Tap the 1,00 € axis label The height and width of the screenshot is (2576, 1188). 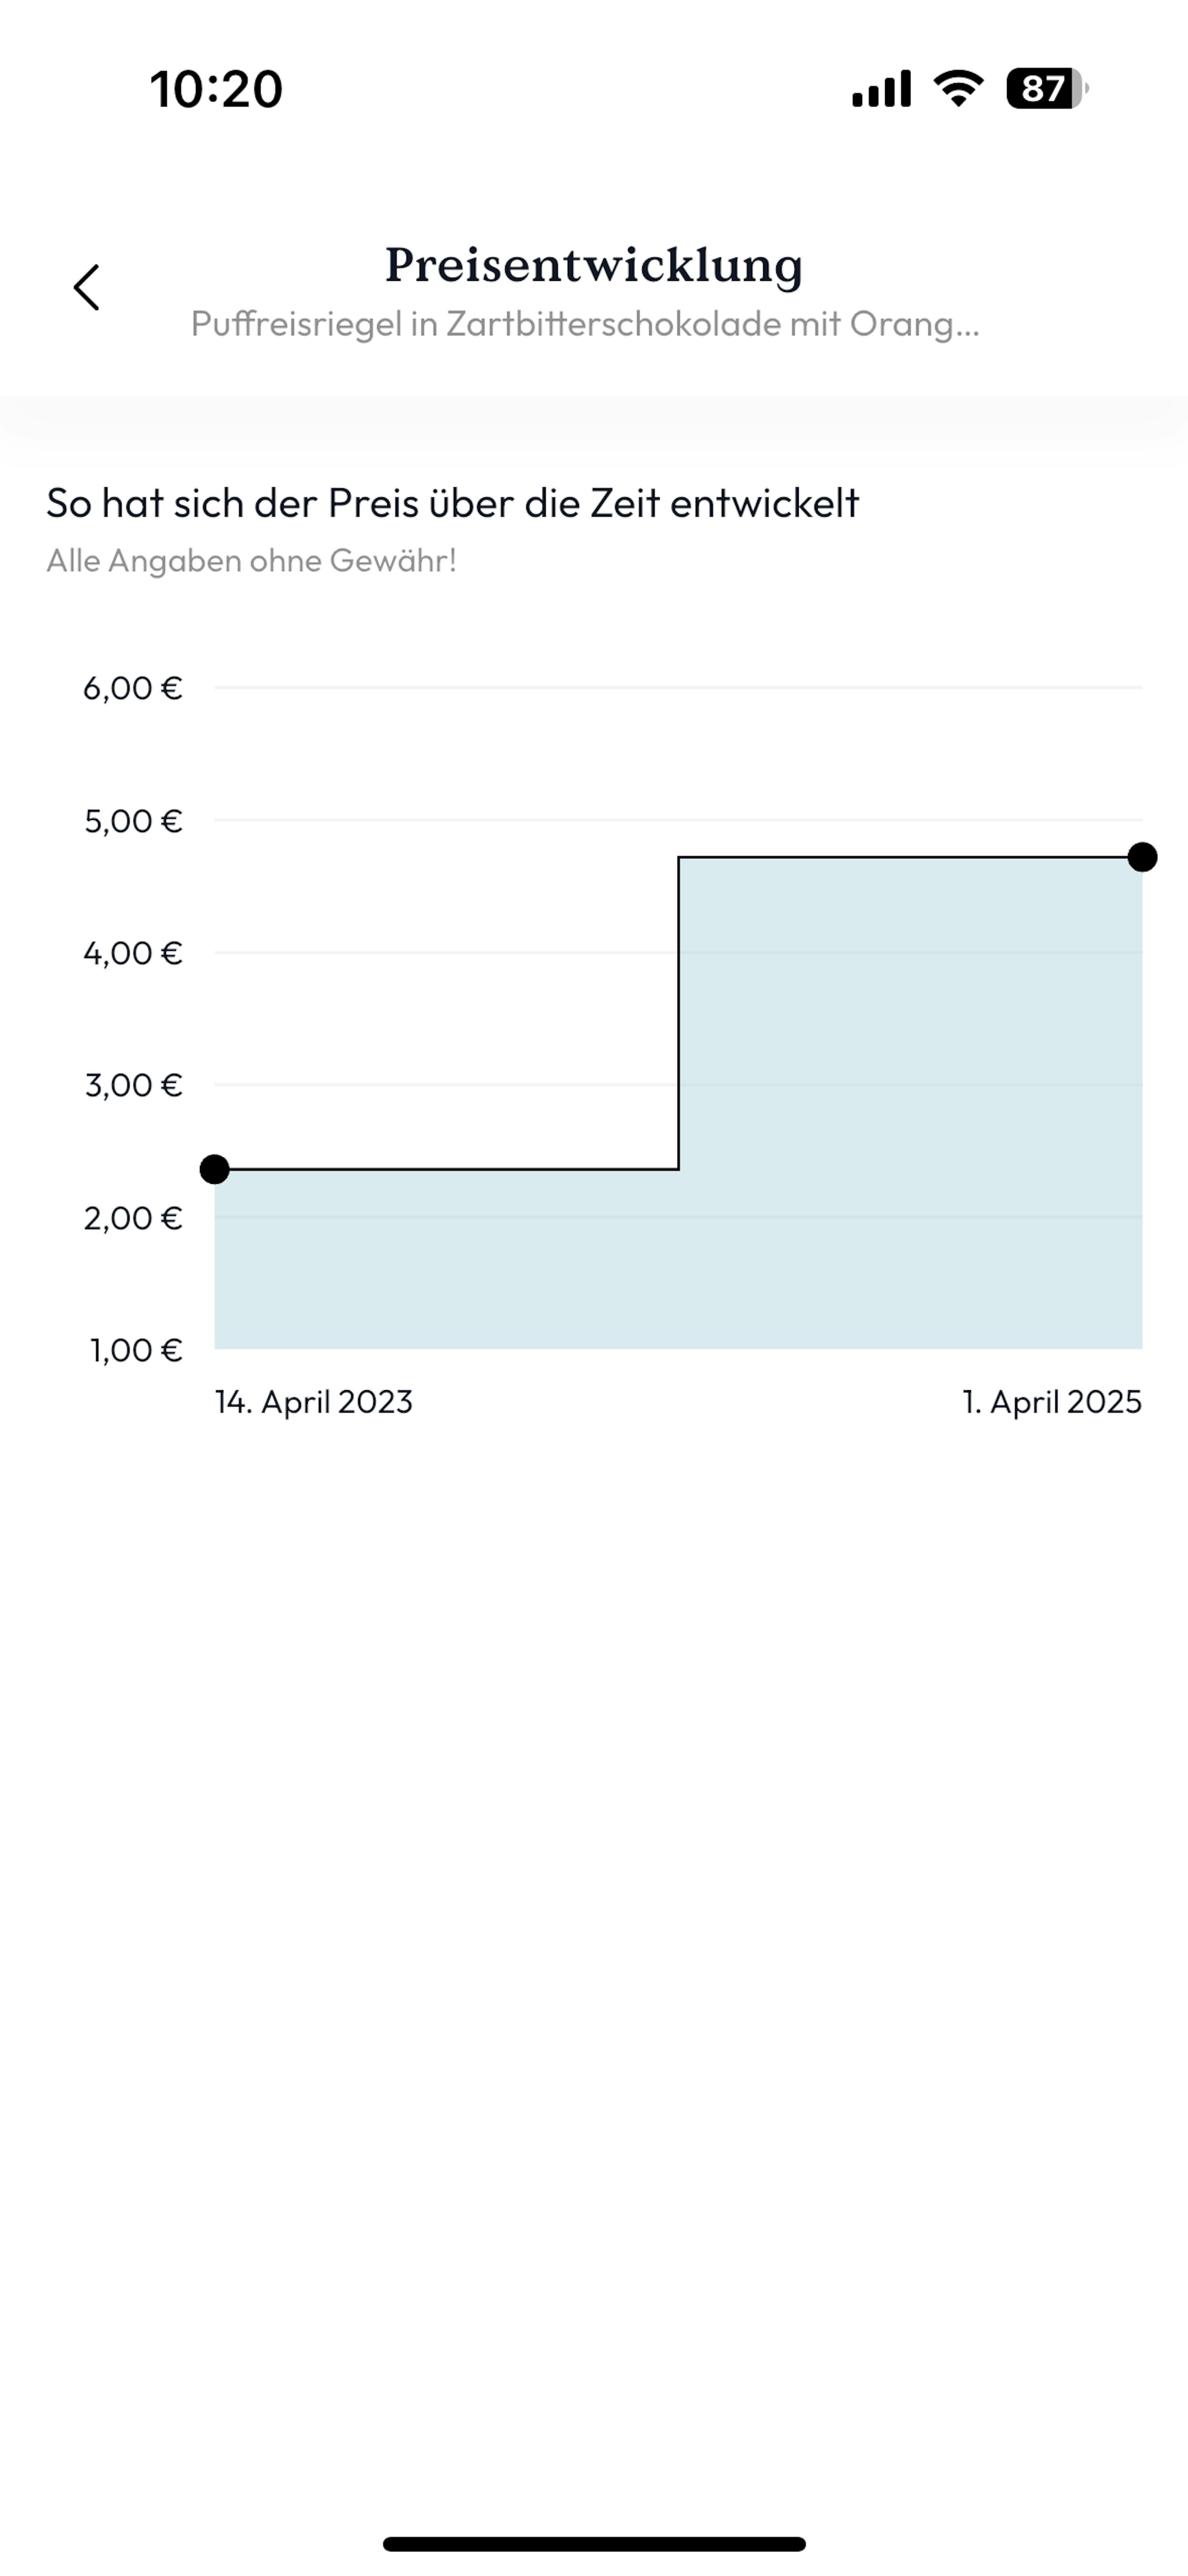(136, 1350)
